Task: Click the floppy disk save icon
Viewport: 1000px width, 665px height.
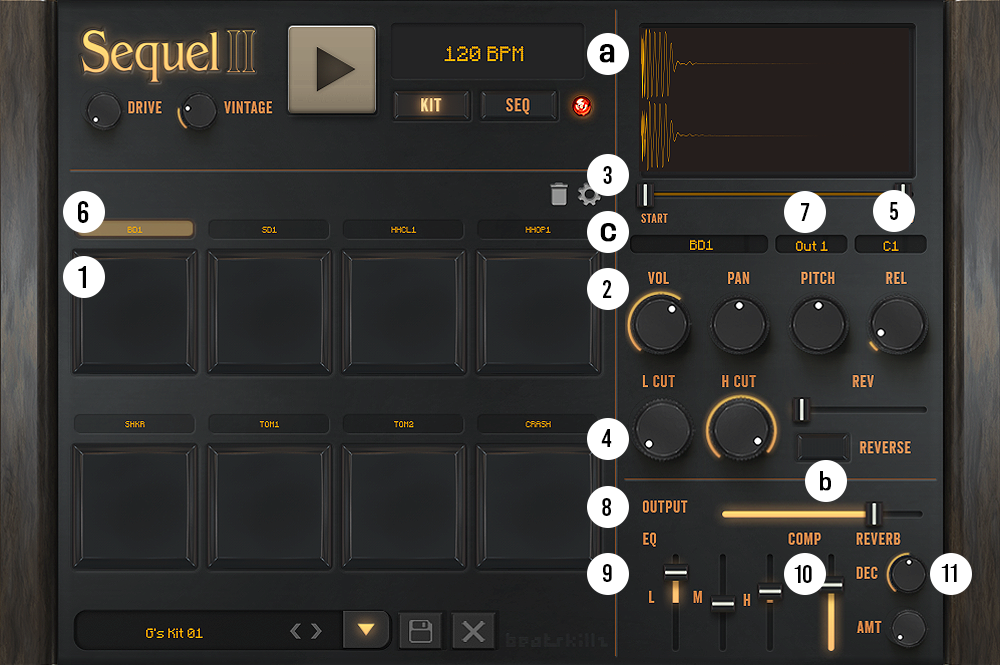Action: click(x=420, y=631)
